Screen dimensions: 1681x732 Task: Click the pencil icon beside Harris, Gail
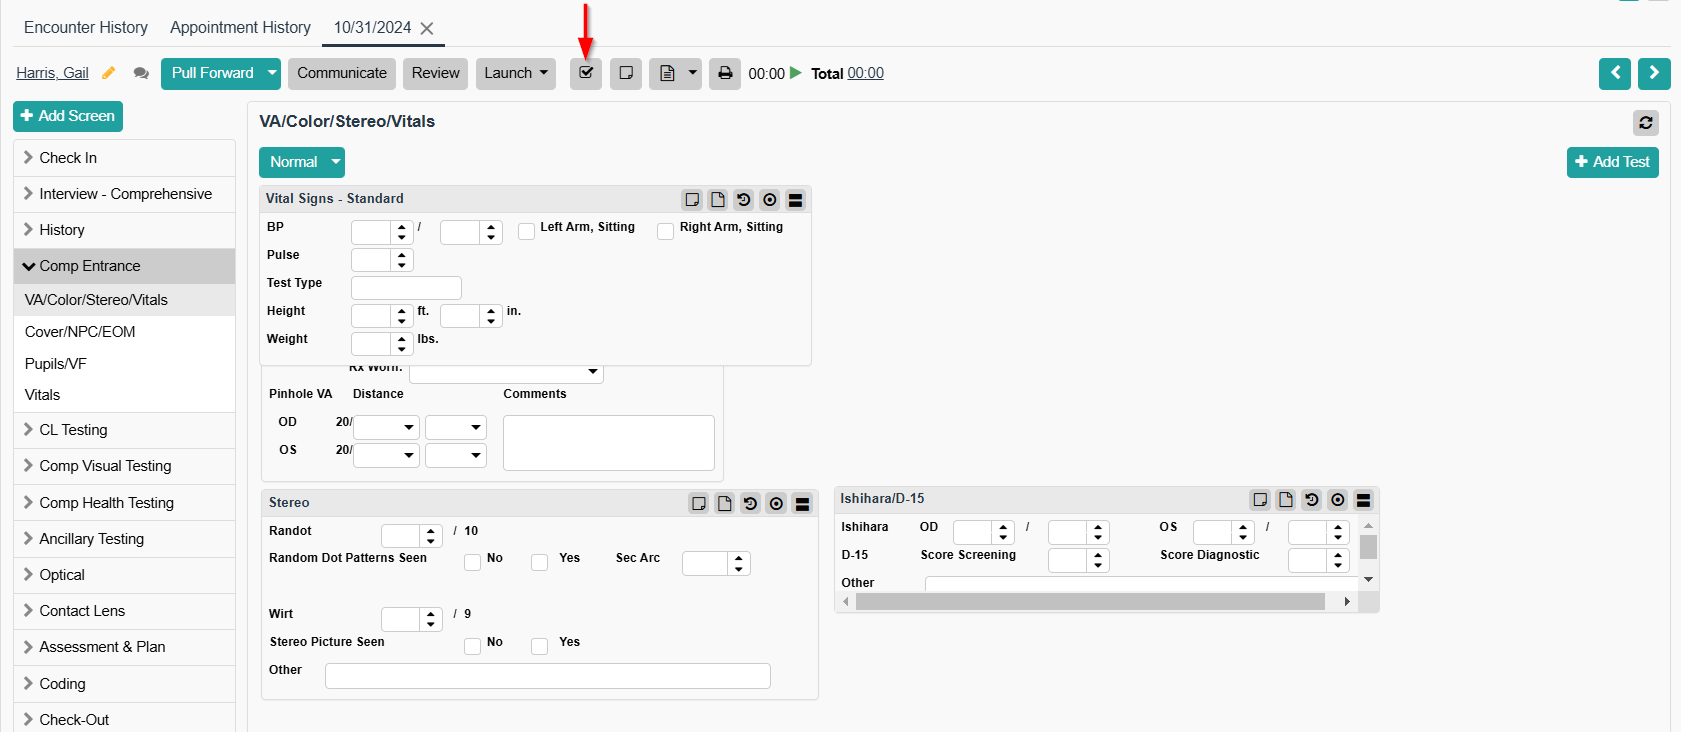coord(109,73)
